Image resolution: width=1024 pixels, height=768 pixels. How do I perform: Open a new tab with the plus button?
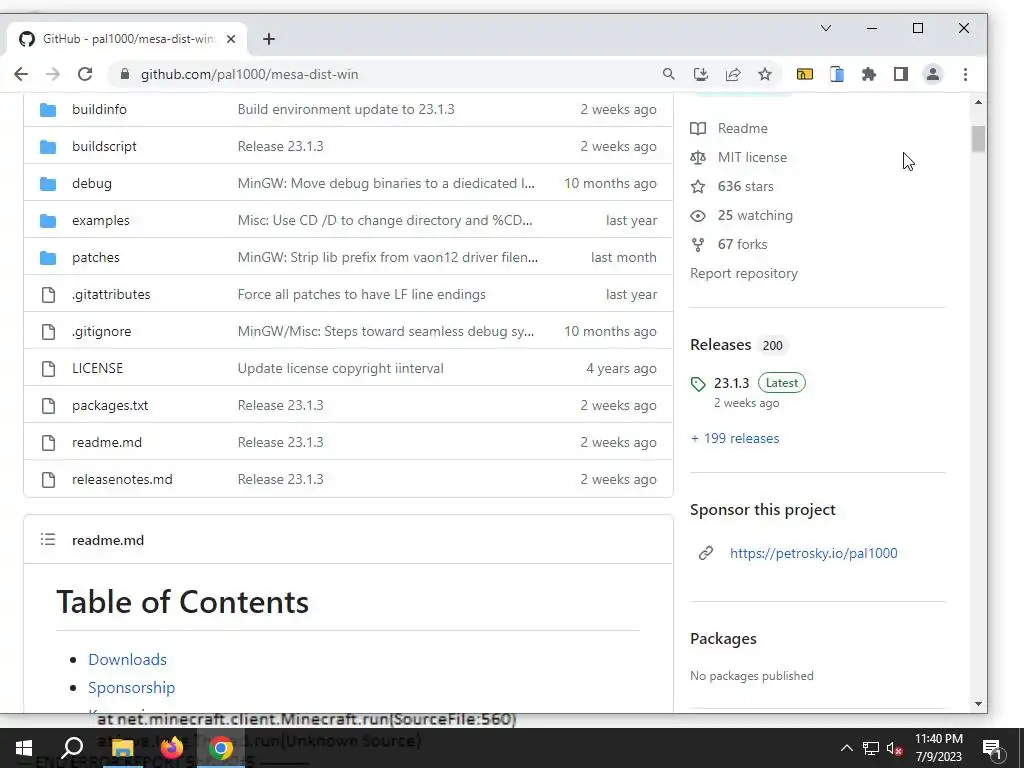point(268,39)
